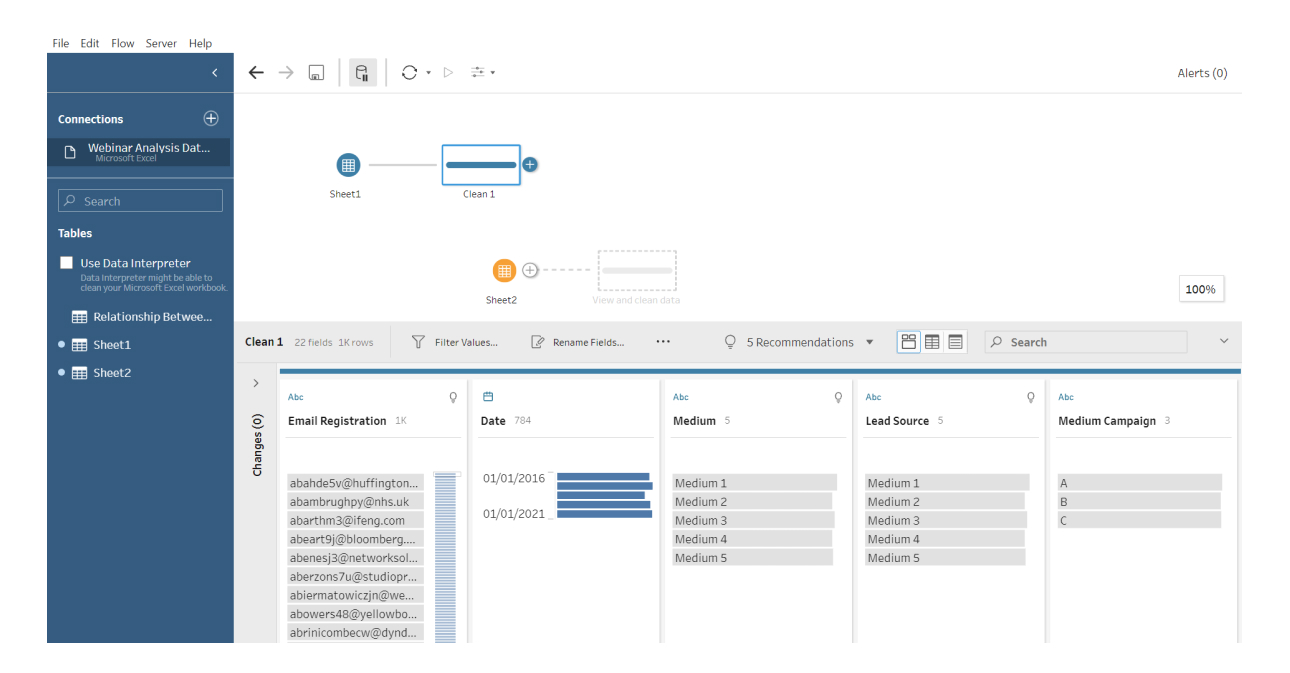Search tables in the Connections pane
Screen dimensions: 1290x673
pos(140,201)
